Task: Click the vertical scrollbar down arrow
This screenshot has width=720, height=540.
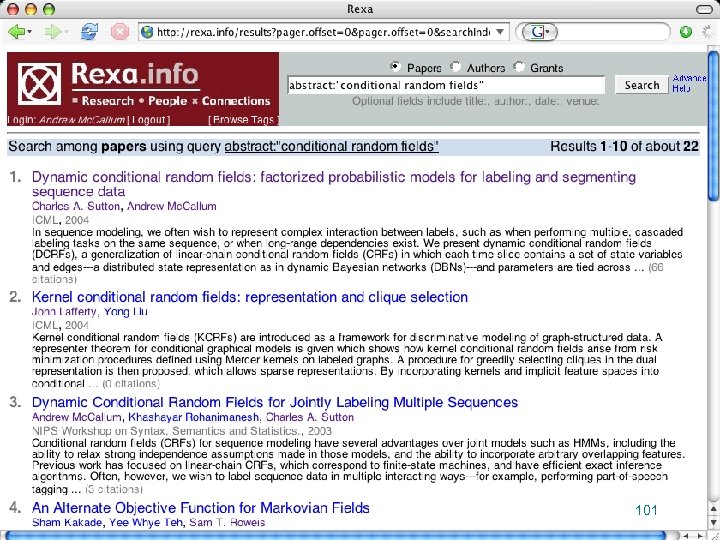Action: [713, 522]
